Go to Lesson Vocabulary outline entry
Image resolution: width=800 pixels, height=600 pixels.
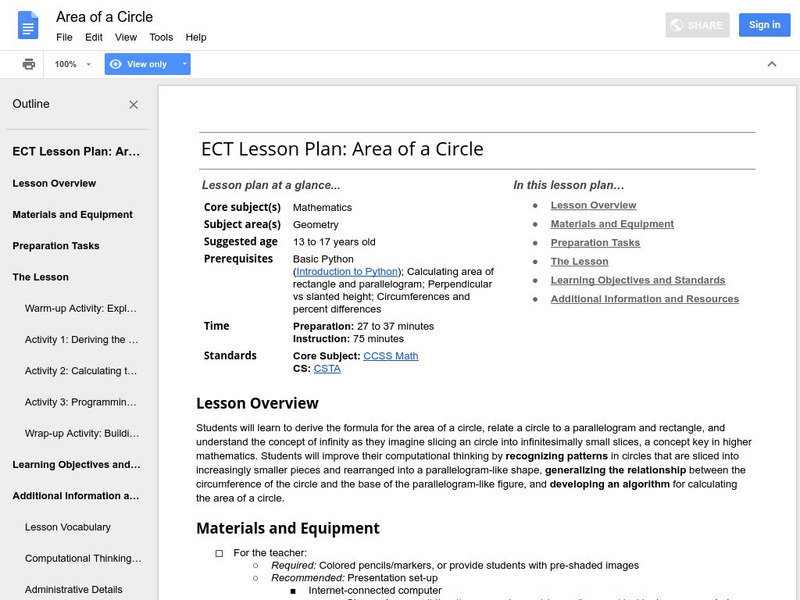coord(67,527)
